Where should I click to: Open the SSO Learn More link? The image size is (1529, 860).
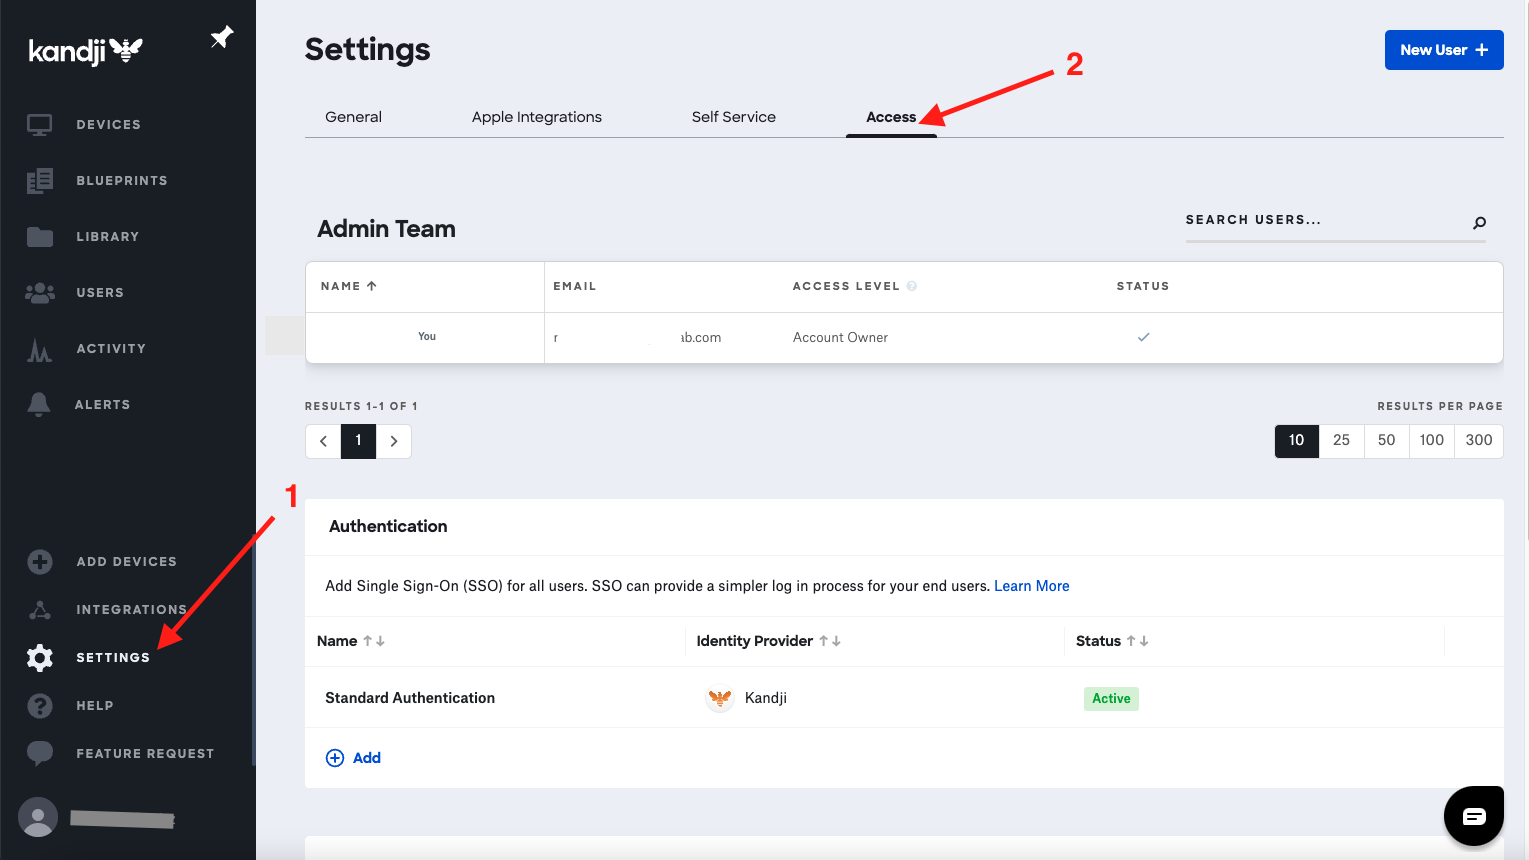point(1031,586)
